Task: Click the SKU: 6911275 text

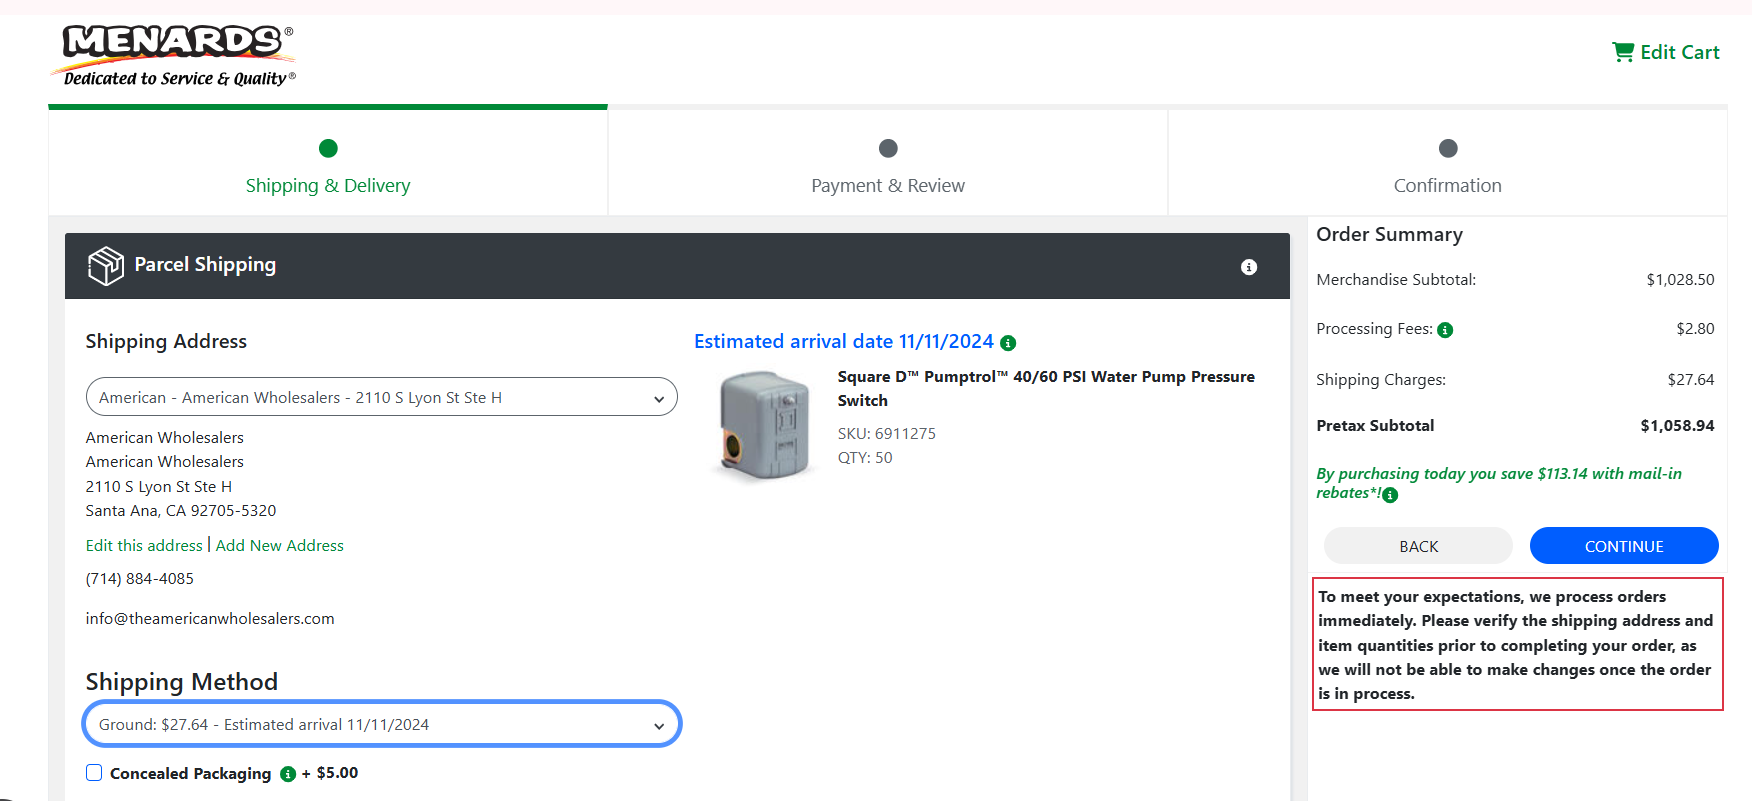Action: (x=887, y=434)
